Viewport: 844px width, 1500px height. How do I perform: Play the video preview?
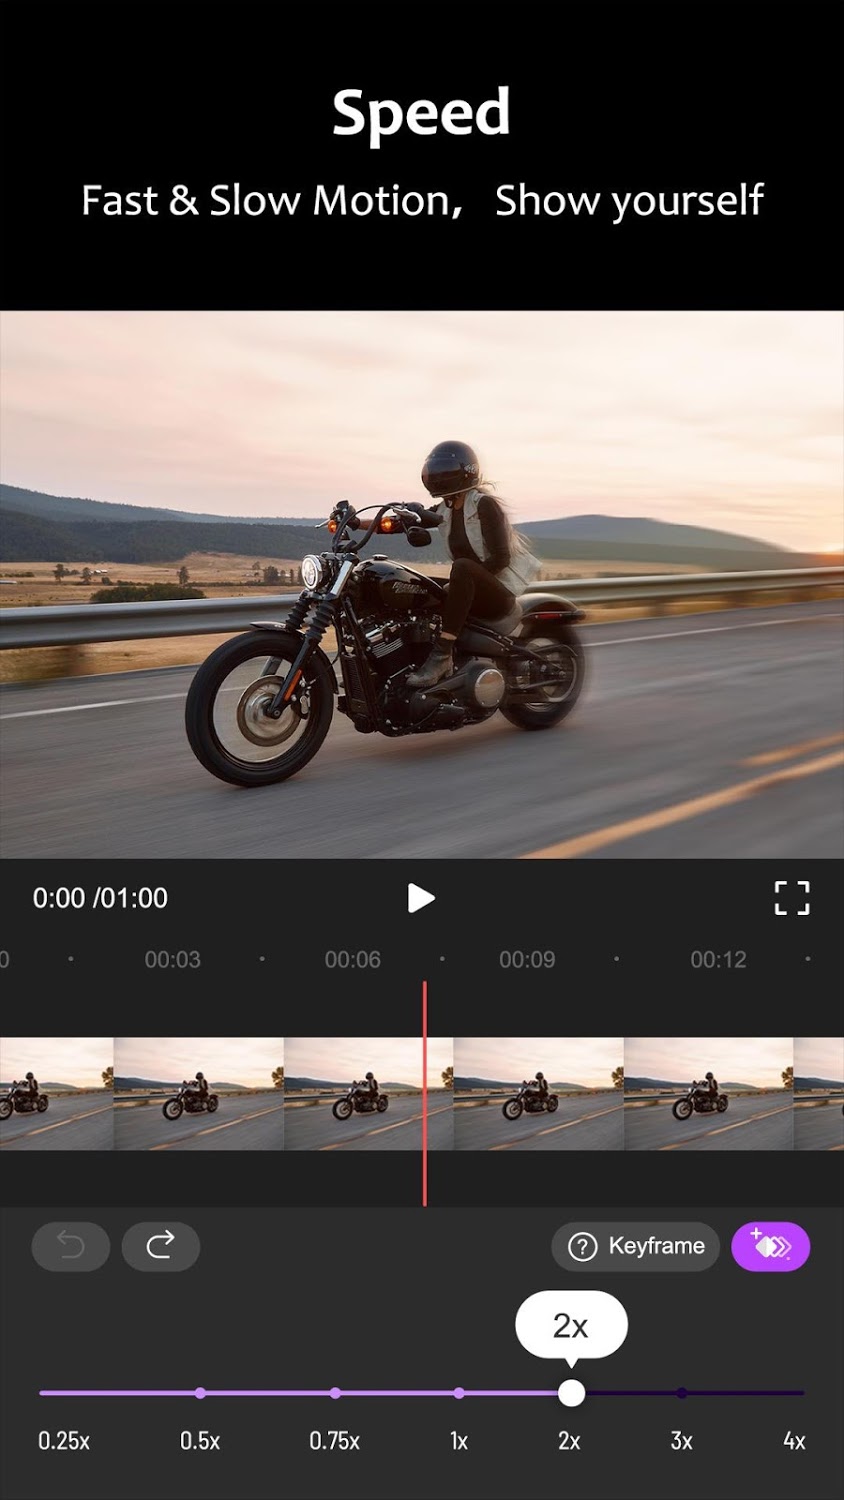[x=421, y=898]
